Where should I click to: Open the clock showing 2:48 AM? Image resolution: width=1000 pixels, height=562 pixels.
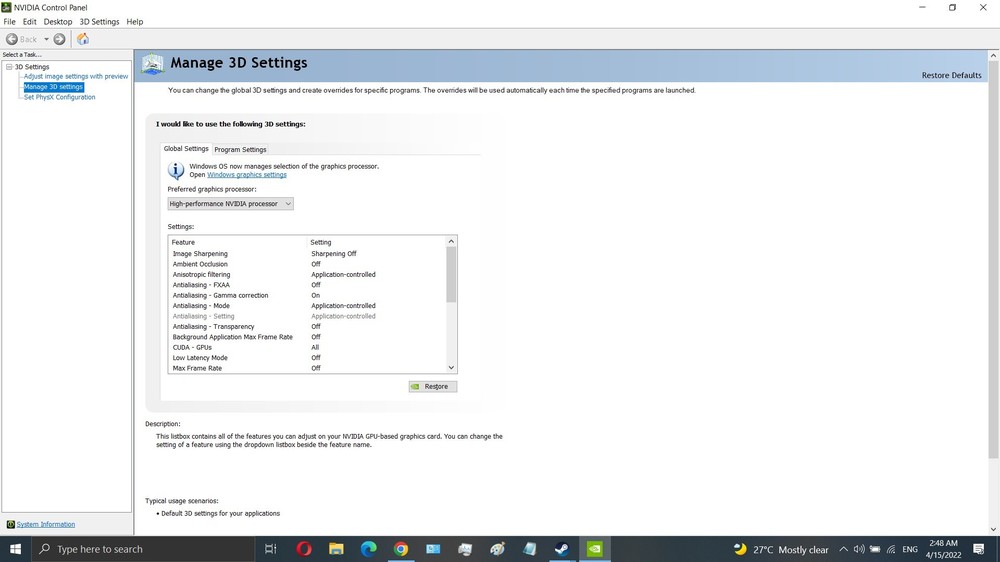point(943,549)
